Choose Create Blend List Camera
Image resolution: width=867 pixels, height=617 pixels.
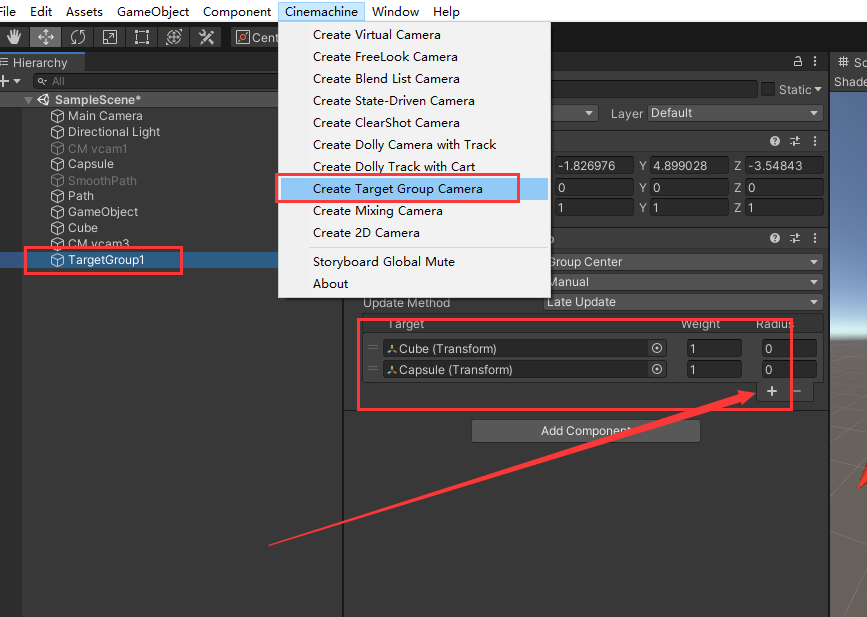pos(413,79)
